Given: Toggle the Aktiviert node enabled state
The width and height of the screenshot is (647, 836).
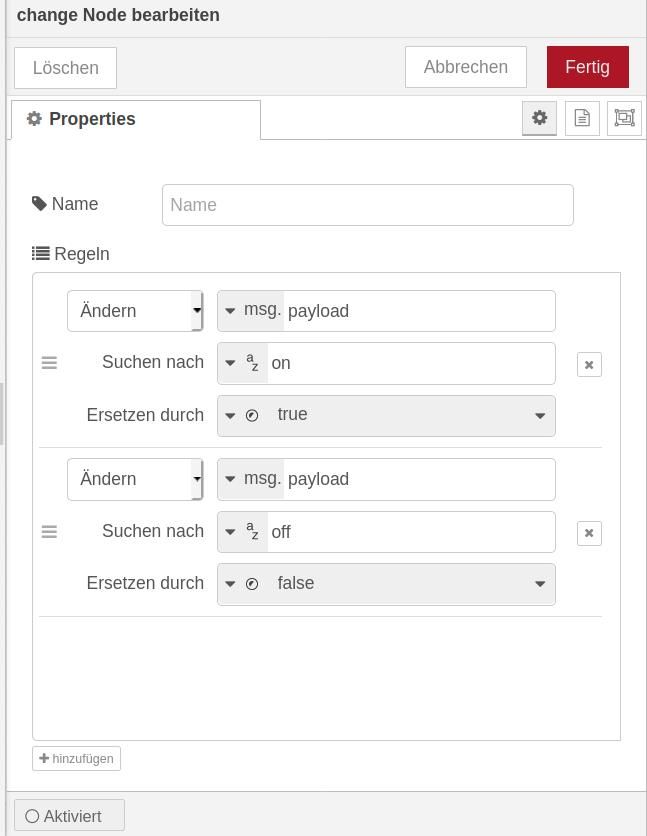Looking at the screenshot, I should tap(69, 815).
